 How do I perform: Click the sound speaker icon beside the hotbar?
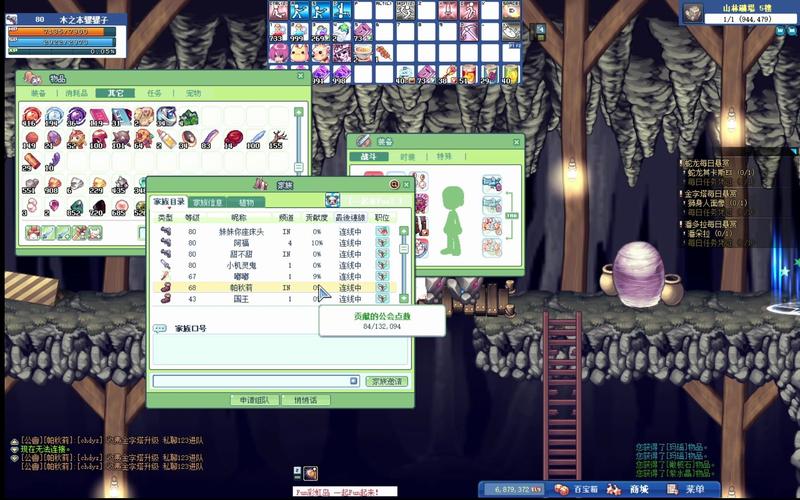click(540, 29)
